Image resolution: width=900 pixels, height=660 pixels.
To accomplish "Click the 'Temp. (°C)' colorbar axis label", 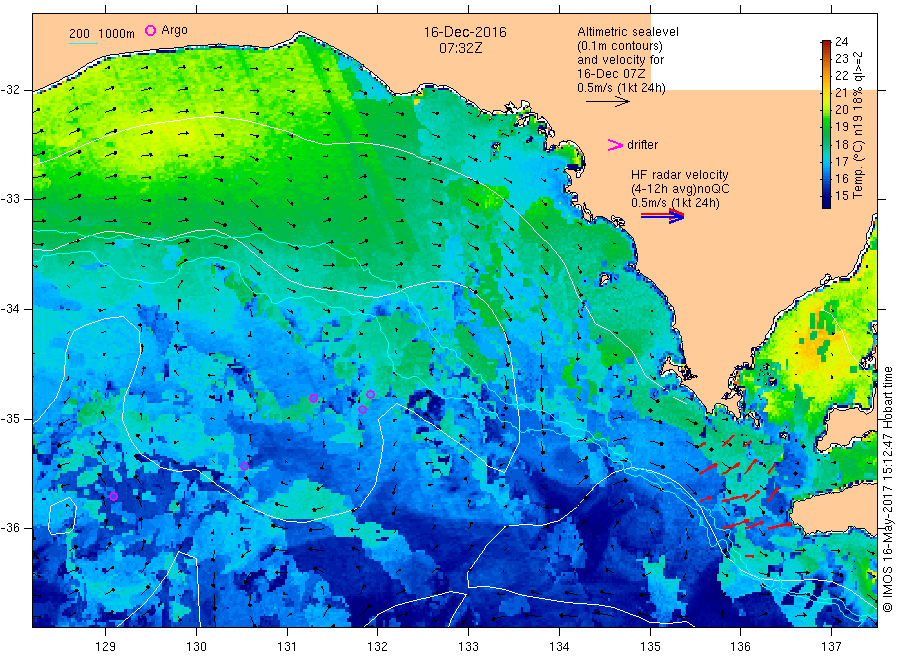I will (x=859, y=168).
